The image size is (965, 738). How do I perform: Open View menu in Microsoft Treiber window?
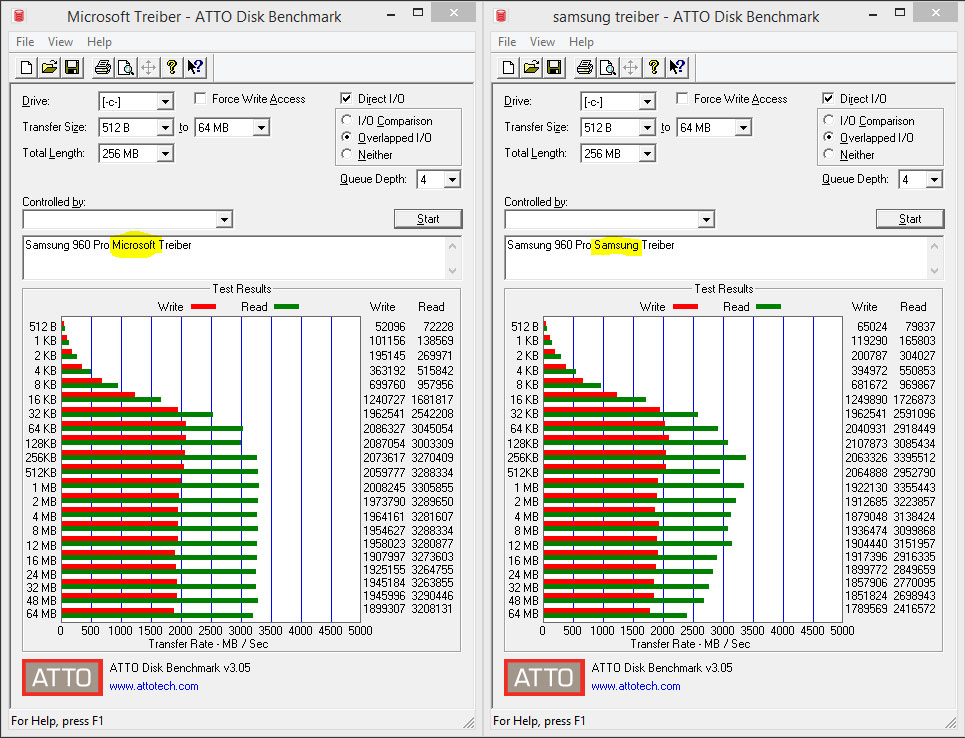60,42
